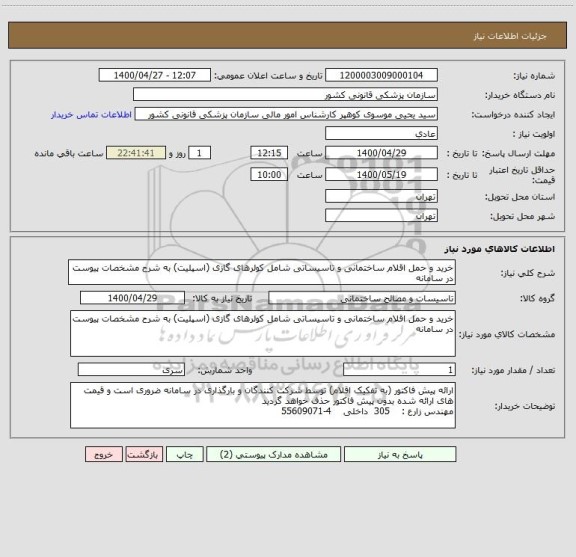Open مشاهده مدارک پیوستی (2) button
The width and height of the screenshot is (576, 557).
coord(274,454)
